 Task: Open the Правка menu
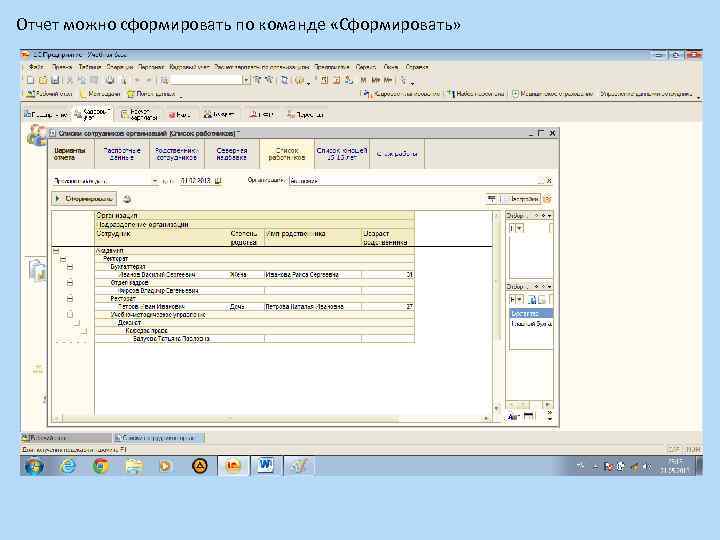coord(62,67)
